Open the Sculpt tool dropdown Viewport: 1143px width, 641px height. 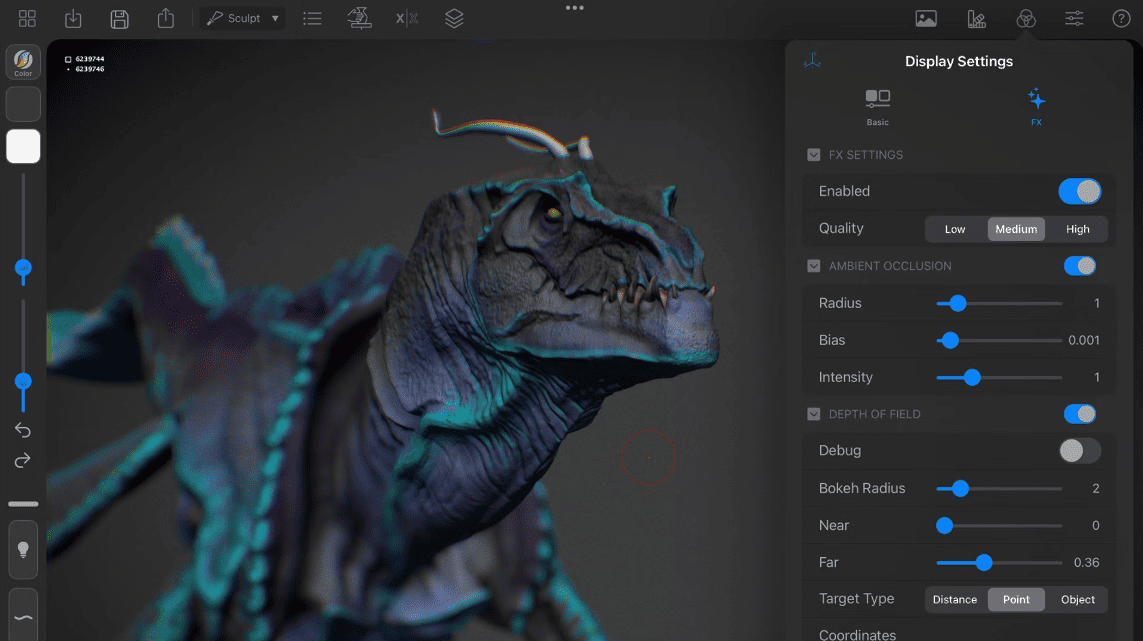coord(242,17)
